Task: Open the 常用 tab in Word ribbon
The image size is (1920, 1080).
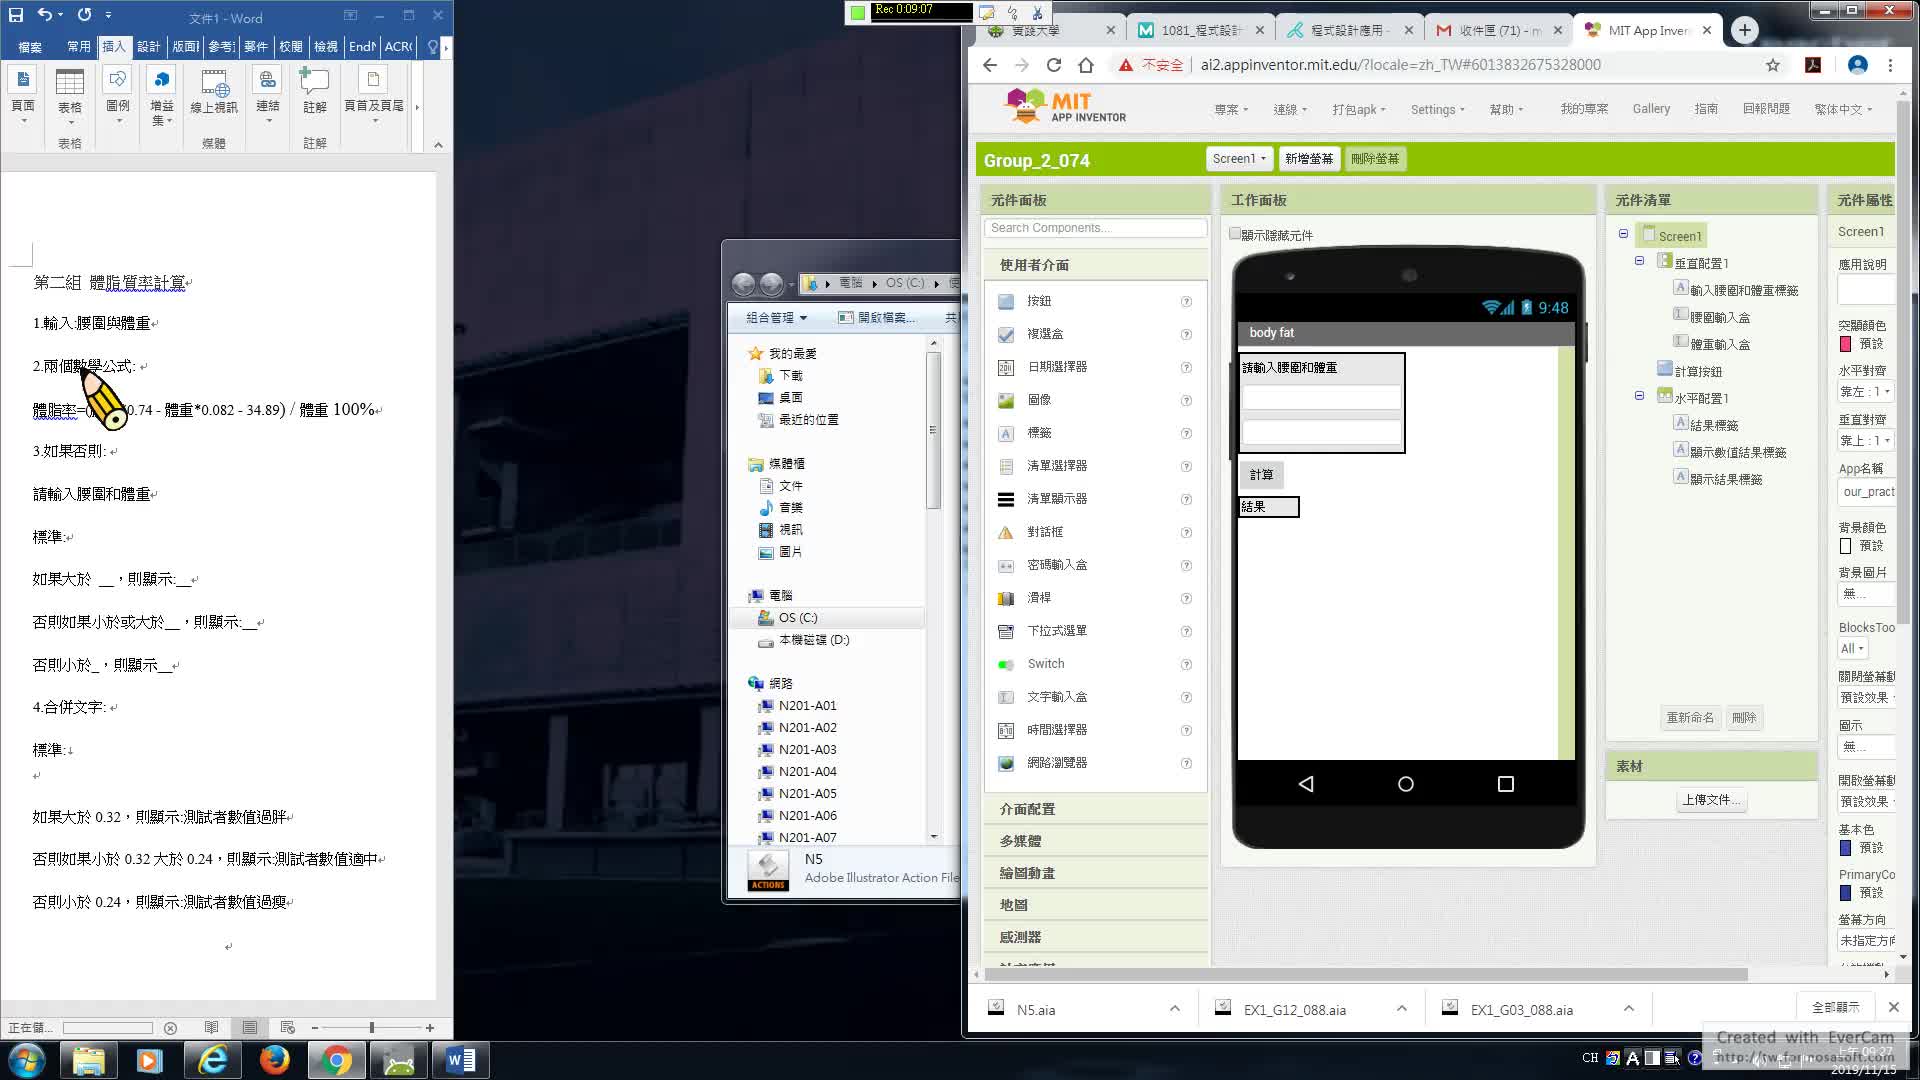Action: click(79, 47)
